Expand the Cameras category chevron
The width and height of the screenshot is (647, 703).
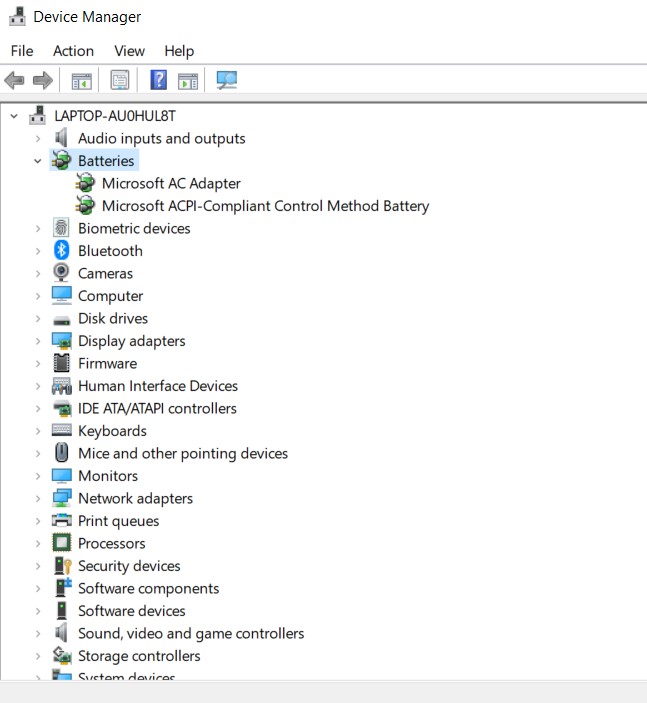click(38, 273)
